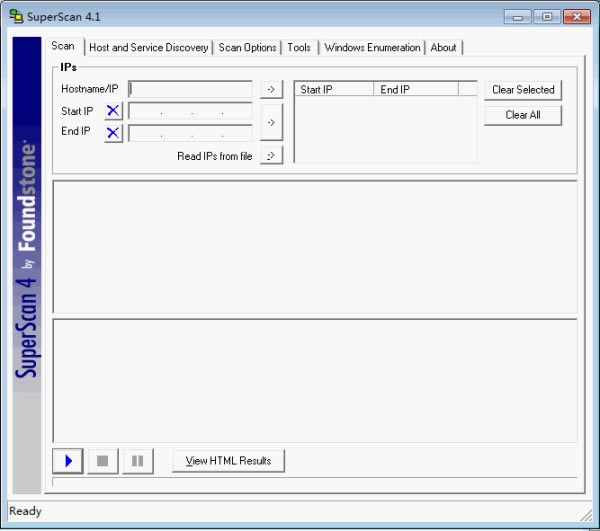Clear the End IP field with X icon
Viewport: 600px width, 531px height.
tap(113, 133)
